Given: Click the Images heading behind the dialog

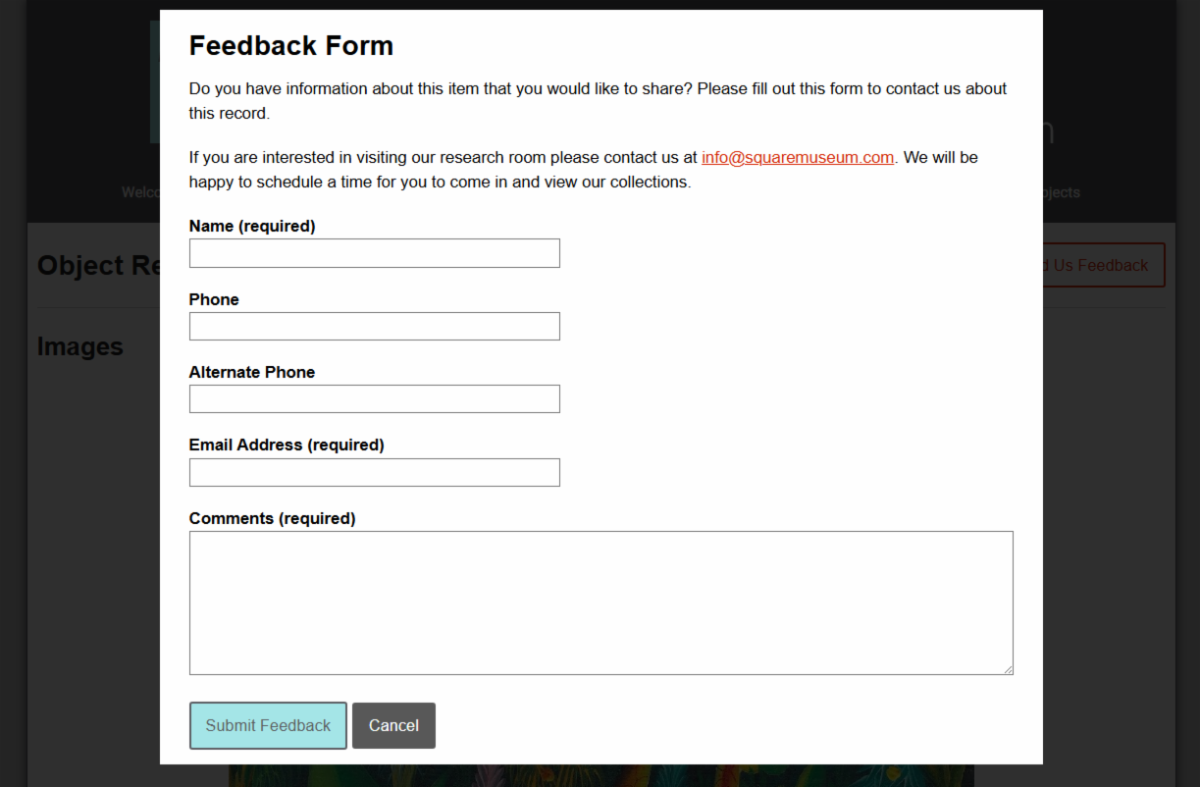Looking at the screenshot, I should click(80, 347).
